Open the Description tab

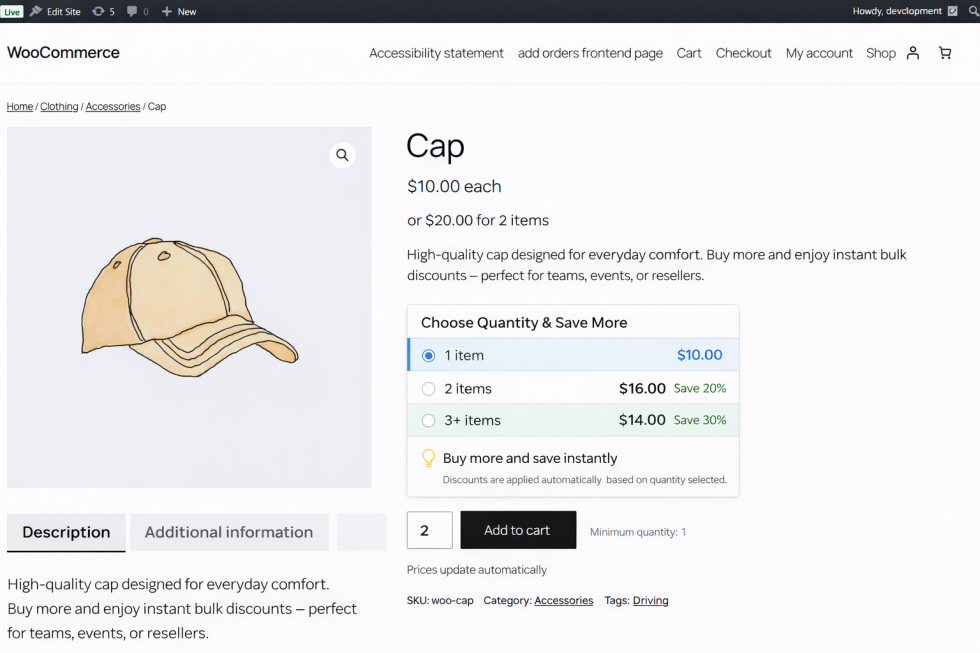66,532
